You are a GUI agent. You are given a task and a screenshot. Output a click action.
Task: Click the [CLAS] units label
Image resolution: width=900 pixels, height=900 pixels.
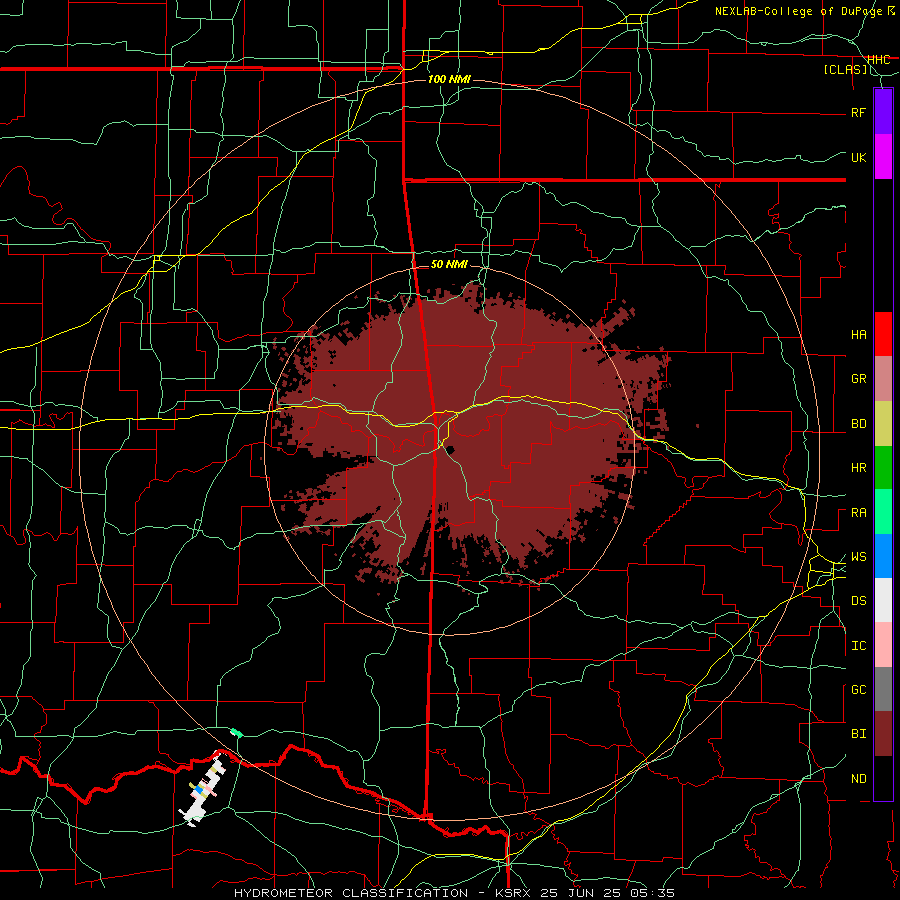click(846, 70)
